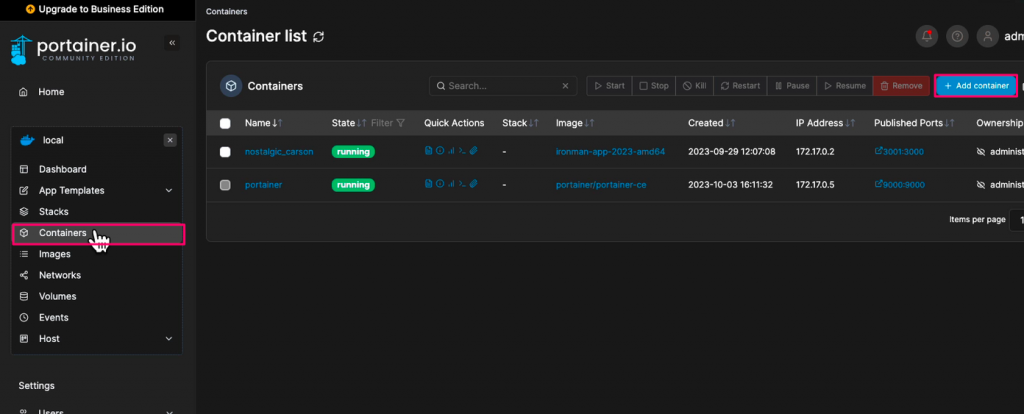Refresh the container list

tap(319, 37)
